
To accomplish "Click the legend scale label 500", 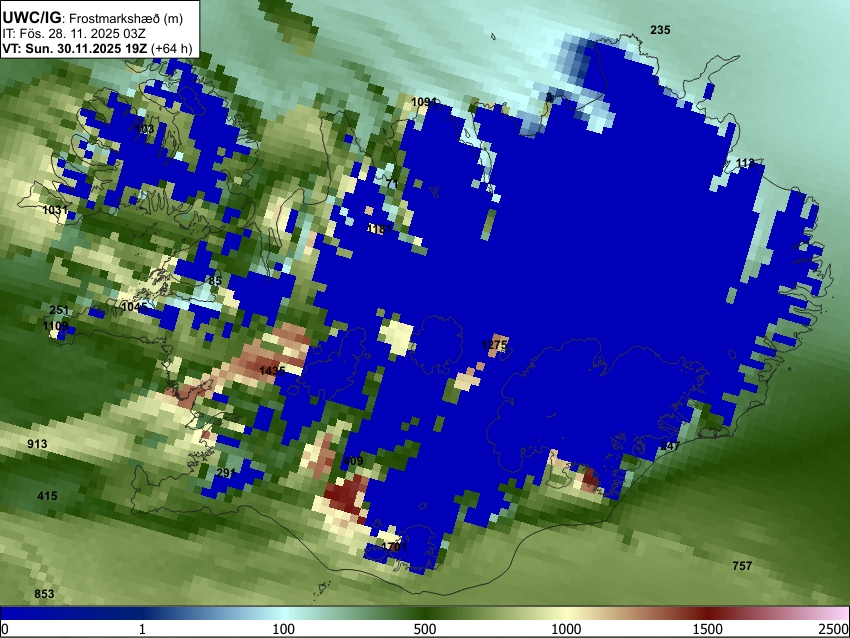I will (x=424, y=629).
